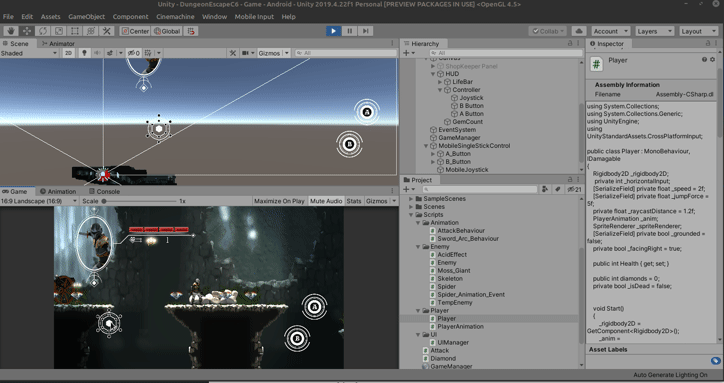Click the Game view Scale slider handle
The width and height of the screenshot is (724, 383).
coord(104,201)
